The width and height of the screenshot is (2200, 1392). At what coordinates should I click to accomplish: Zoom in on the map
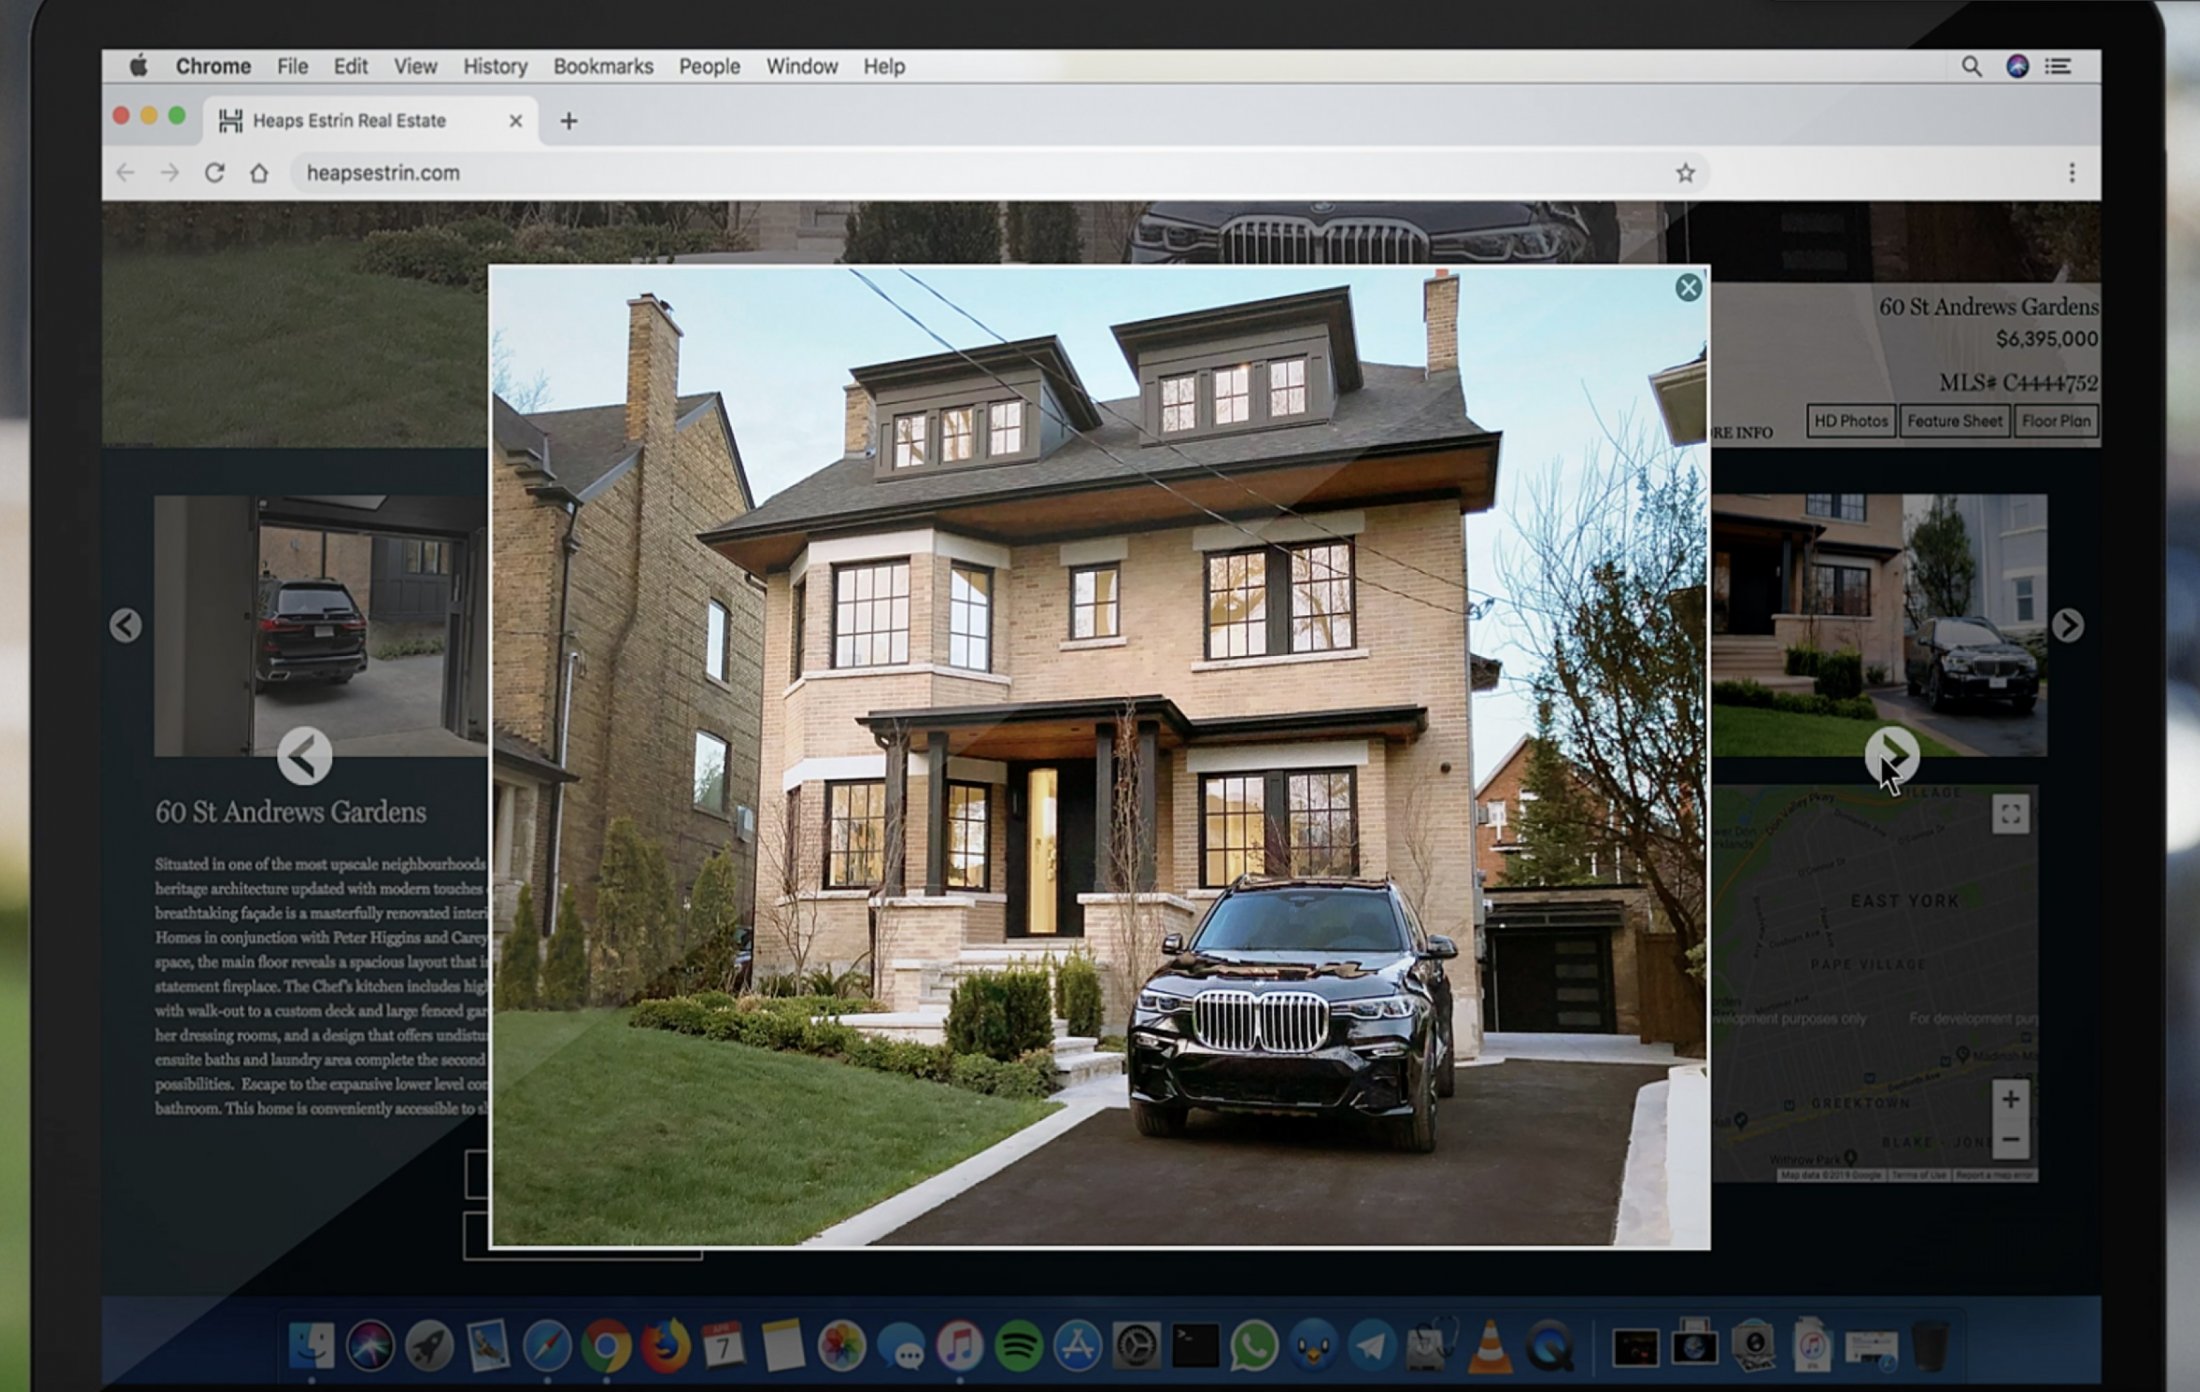click(2010, 1099)
